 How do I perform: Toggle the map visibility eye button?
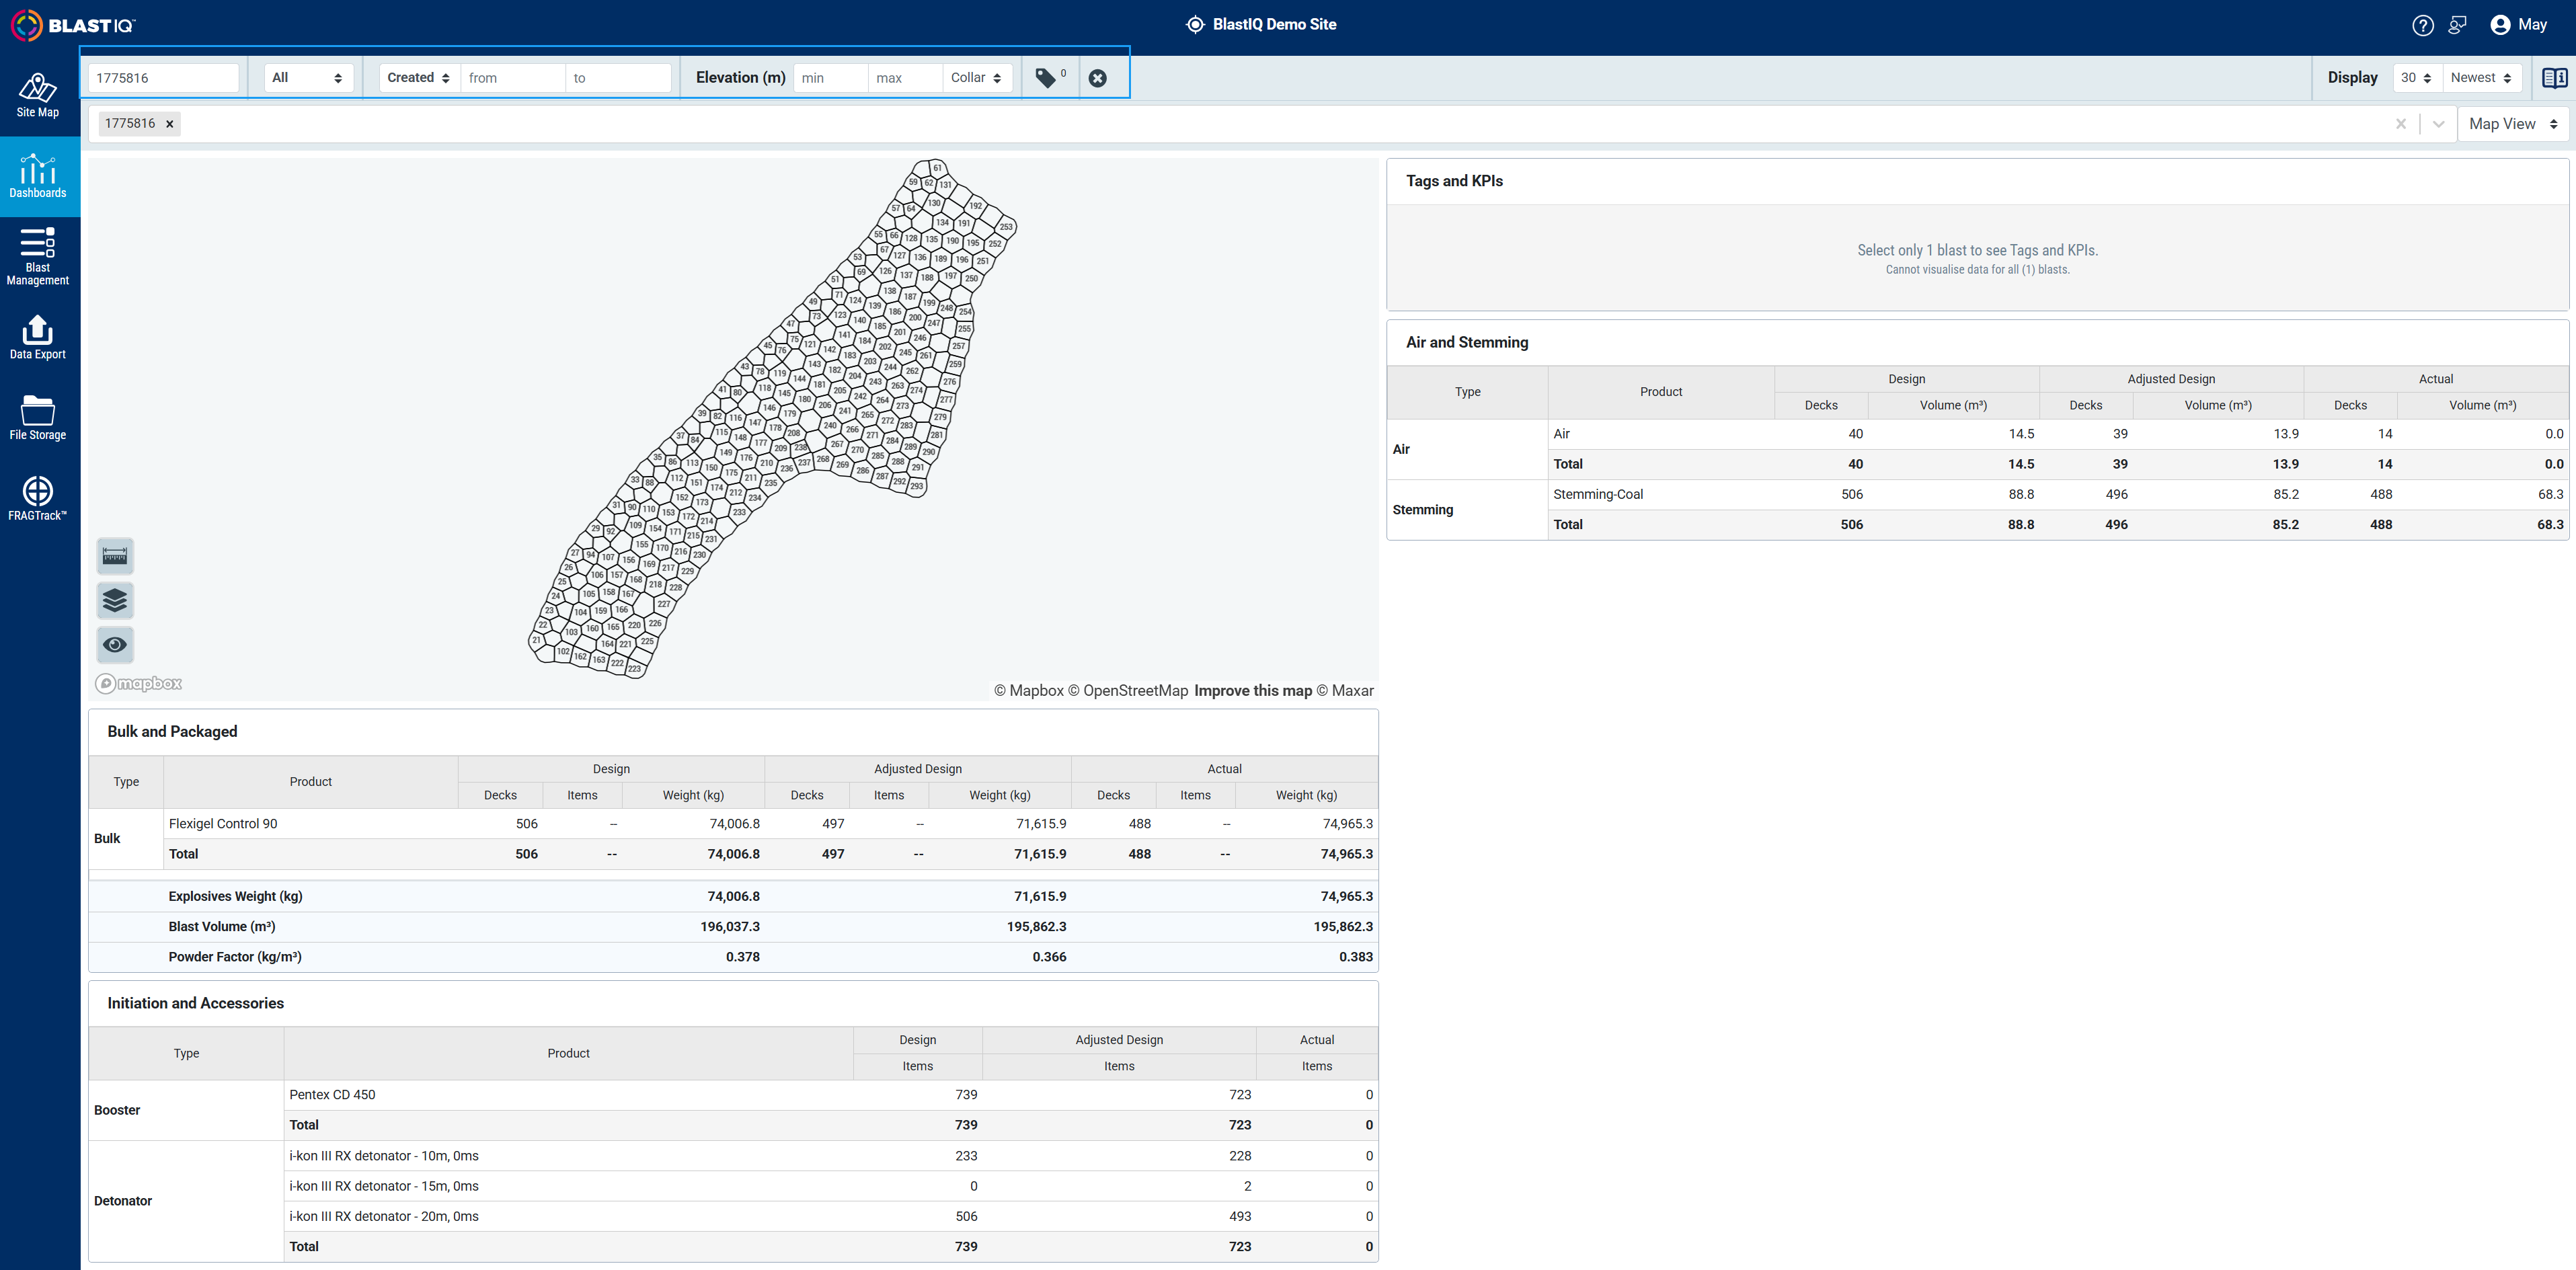(115, 645)
